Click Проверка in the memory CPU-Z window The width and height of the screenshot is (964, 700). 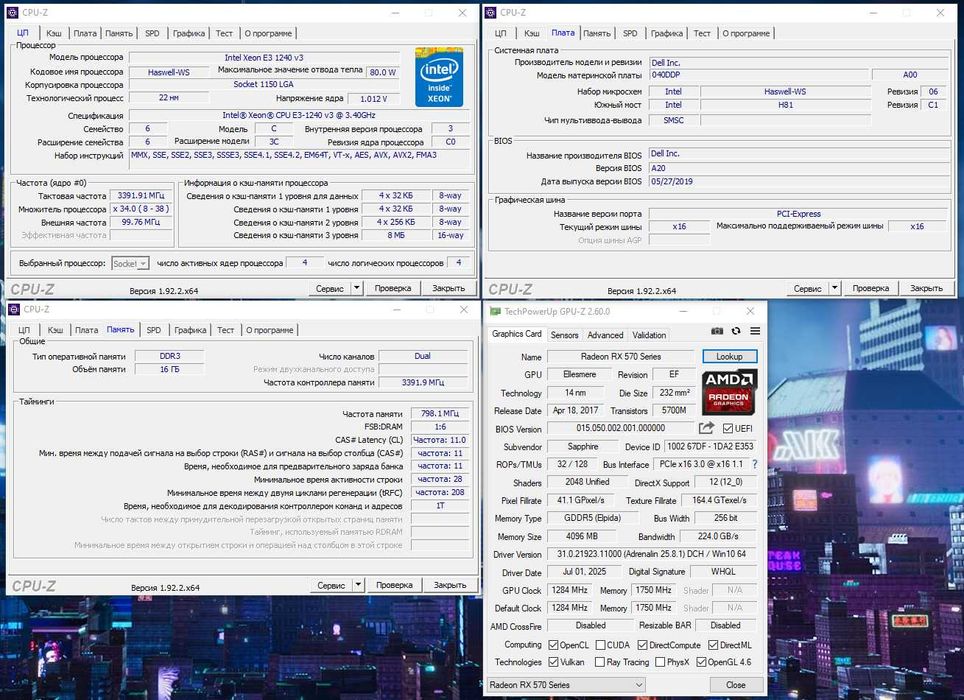394,584
